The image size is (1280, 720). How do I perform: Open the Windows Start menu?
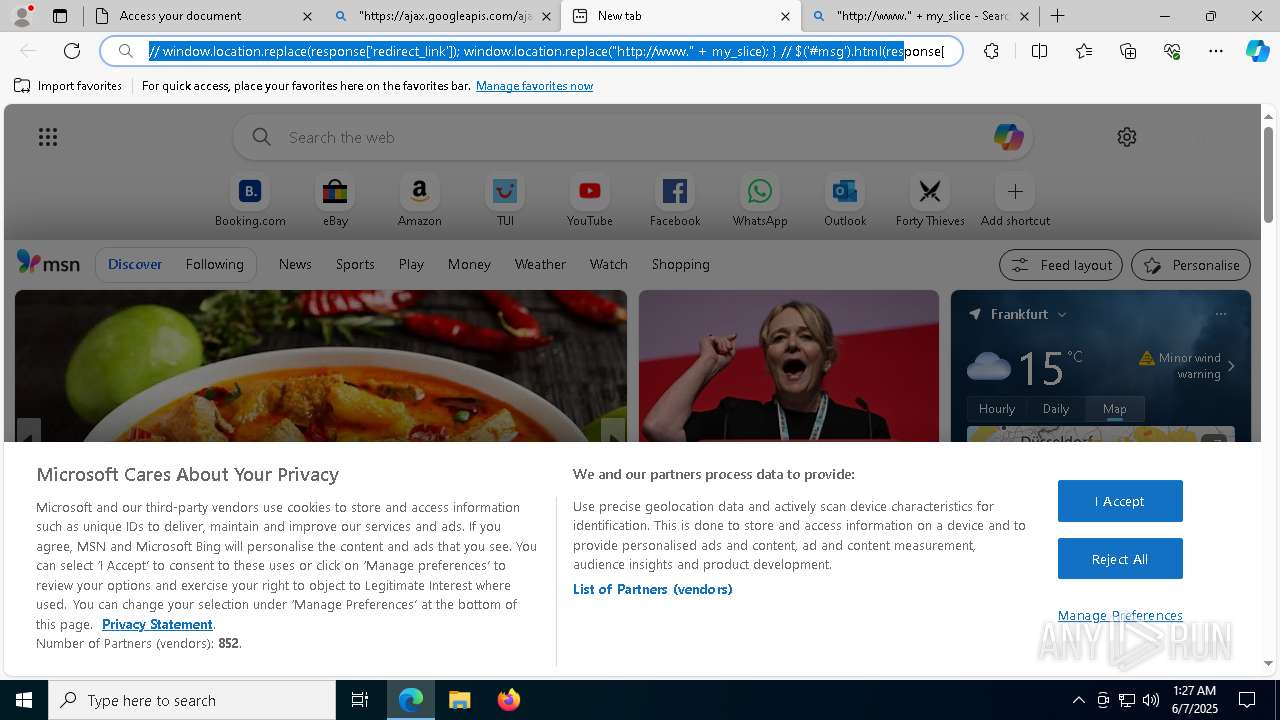tap(24, 700)
